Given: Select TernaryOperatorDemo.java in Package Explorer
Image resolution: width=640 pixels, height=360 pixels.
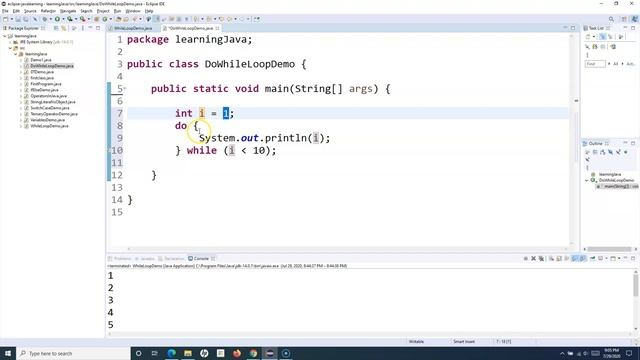Looking at the screenshot, I should pos(54,114).
